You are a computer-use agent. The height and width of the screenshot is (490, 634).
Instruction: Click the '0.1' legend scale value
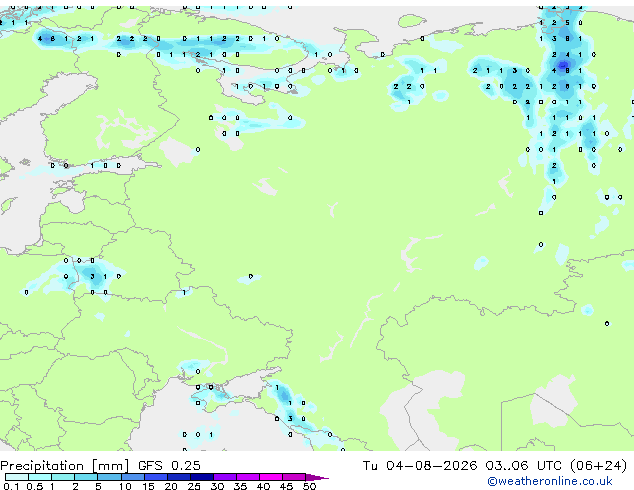(x=11, y=486)
